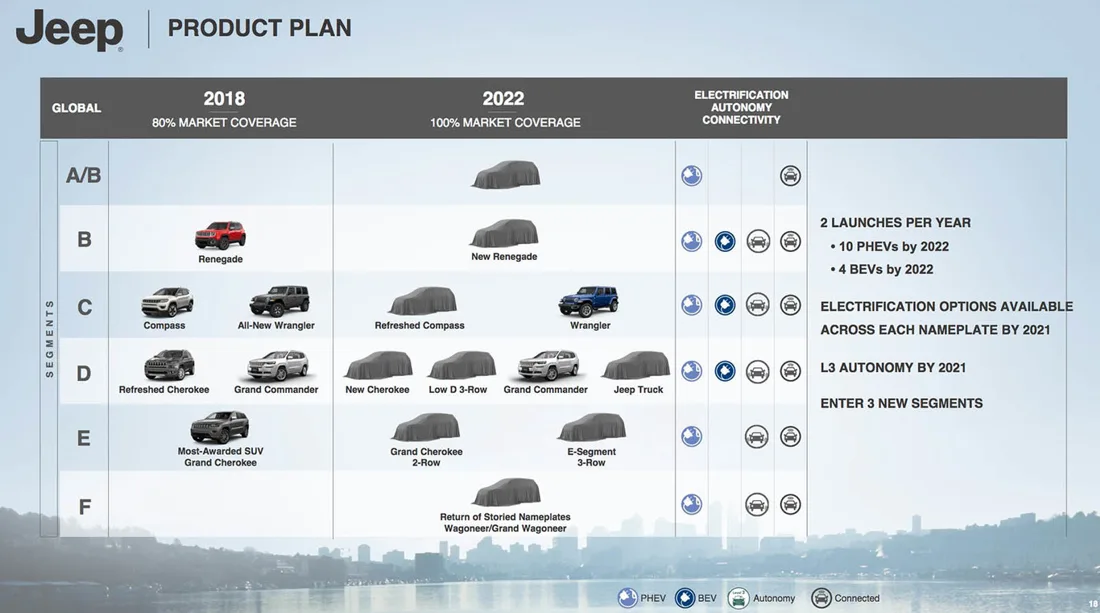The image size is (1100, 613).
Task: Select the white Compass car image
Action: click(x=167, y=302)
